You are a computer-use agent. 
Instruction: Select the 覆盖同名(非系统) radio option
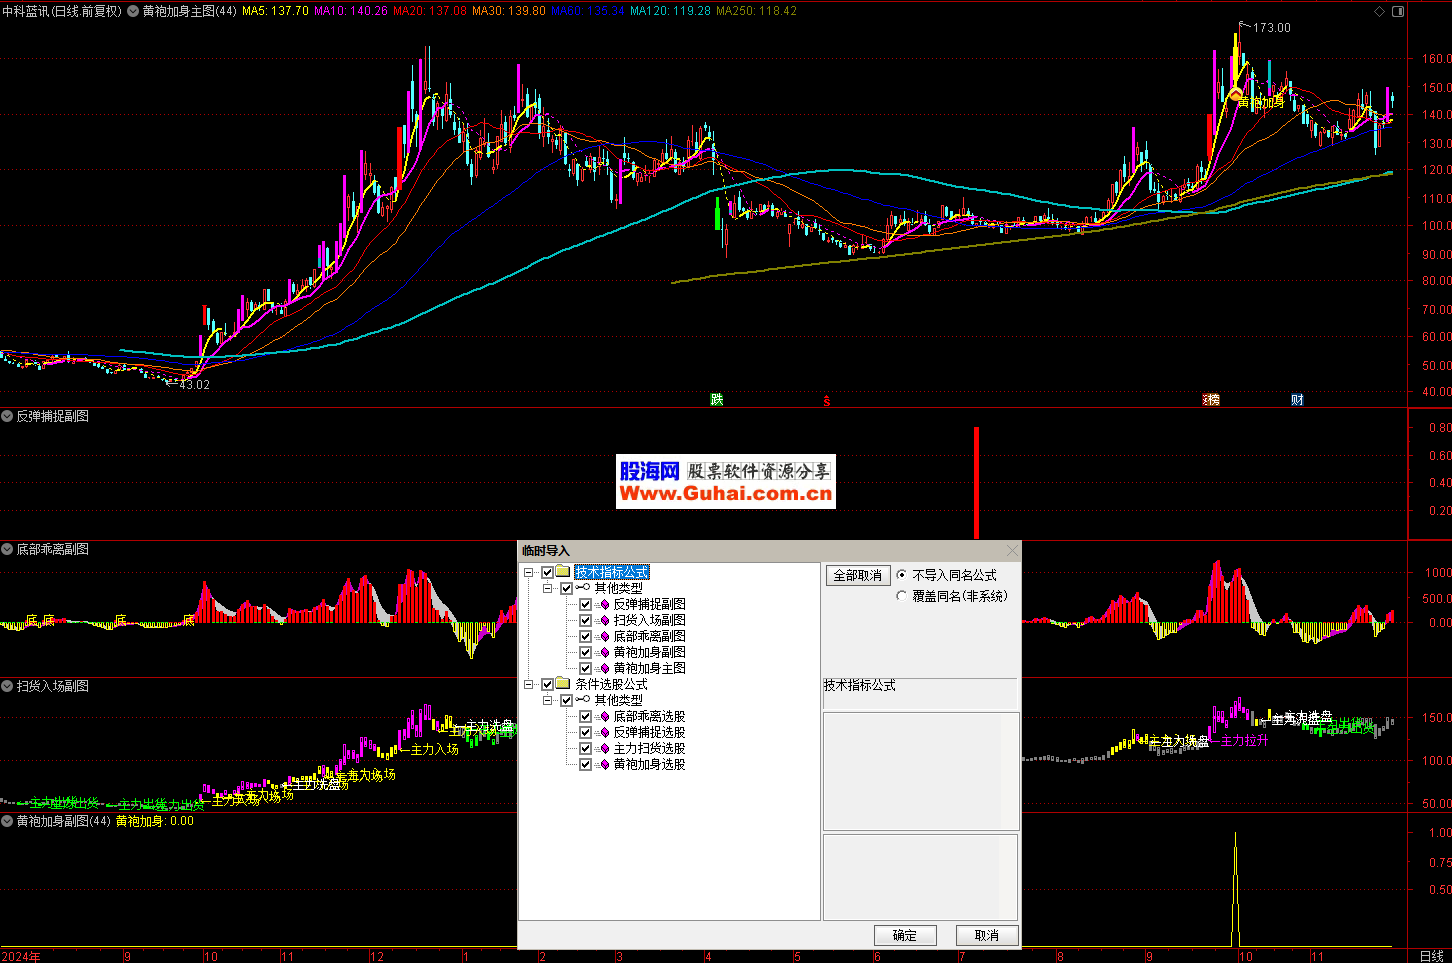pyautogui.click(x=902, y=596)
